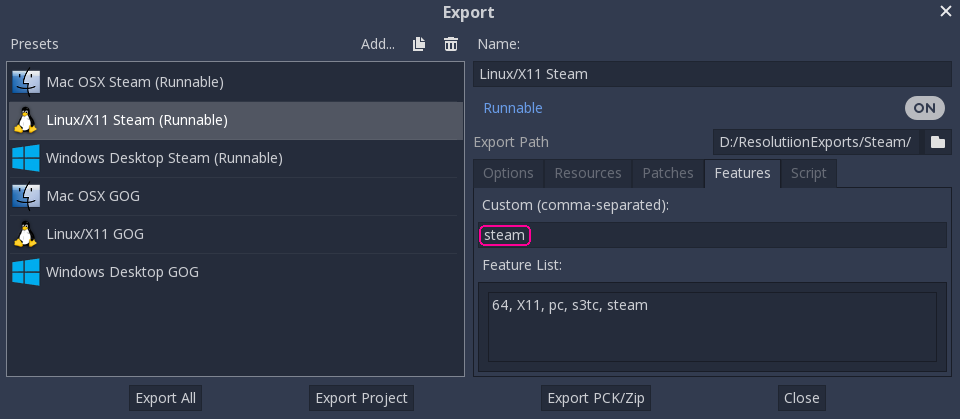The width and height of the screenshot is (960, 419).
Task: Click the delete preset trash icon
Action: [x=451, y=44]
